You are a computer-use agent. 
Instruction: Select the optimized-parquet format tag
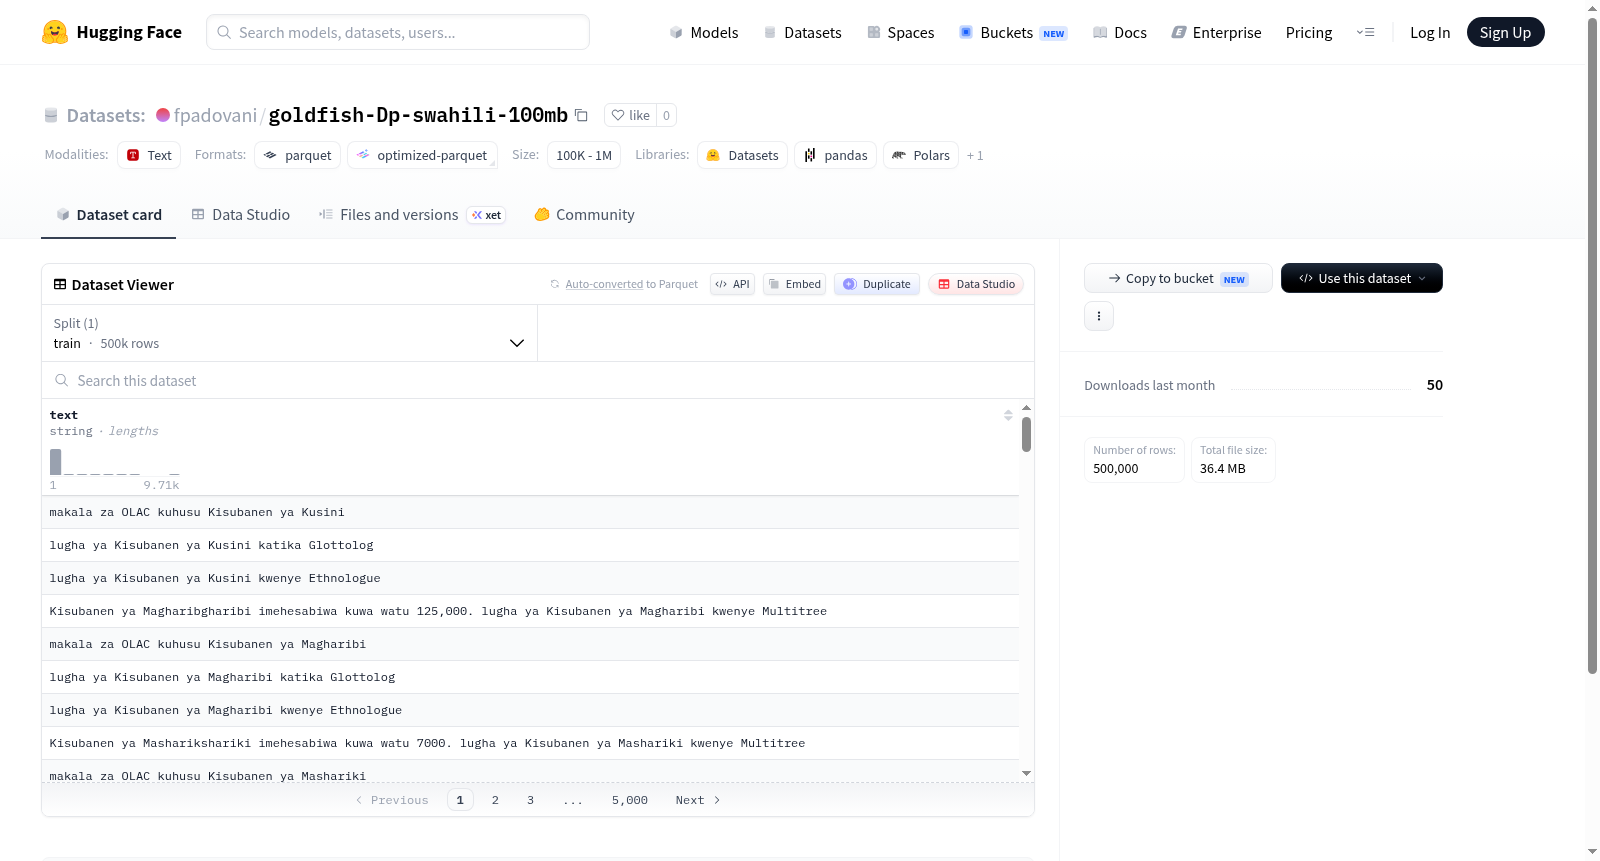(422, 155)
